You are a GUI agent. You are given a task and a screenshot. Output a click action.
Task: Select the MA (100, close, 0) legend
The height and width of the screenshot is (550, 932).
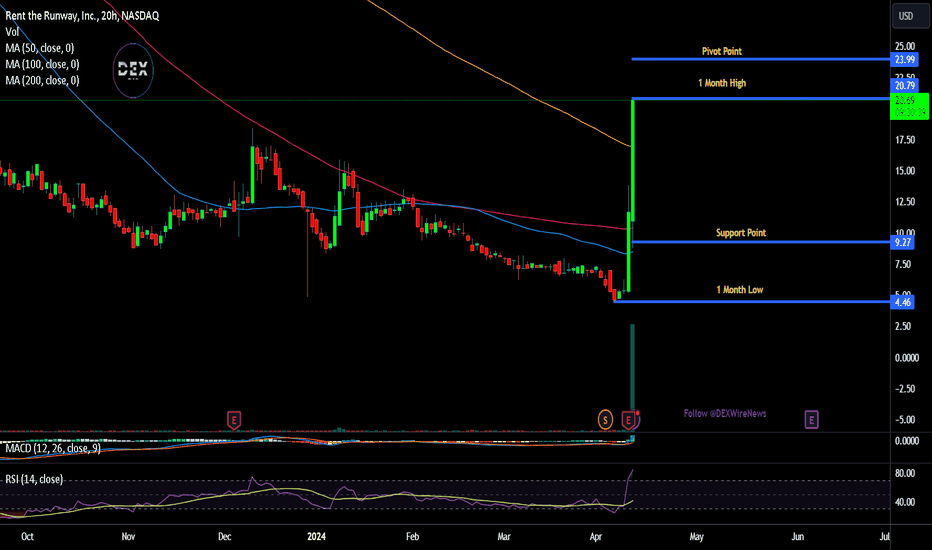click(42, 64)
